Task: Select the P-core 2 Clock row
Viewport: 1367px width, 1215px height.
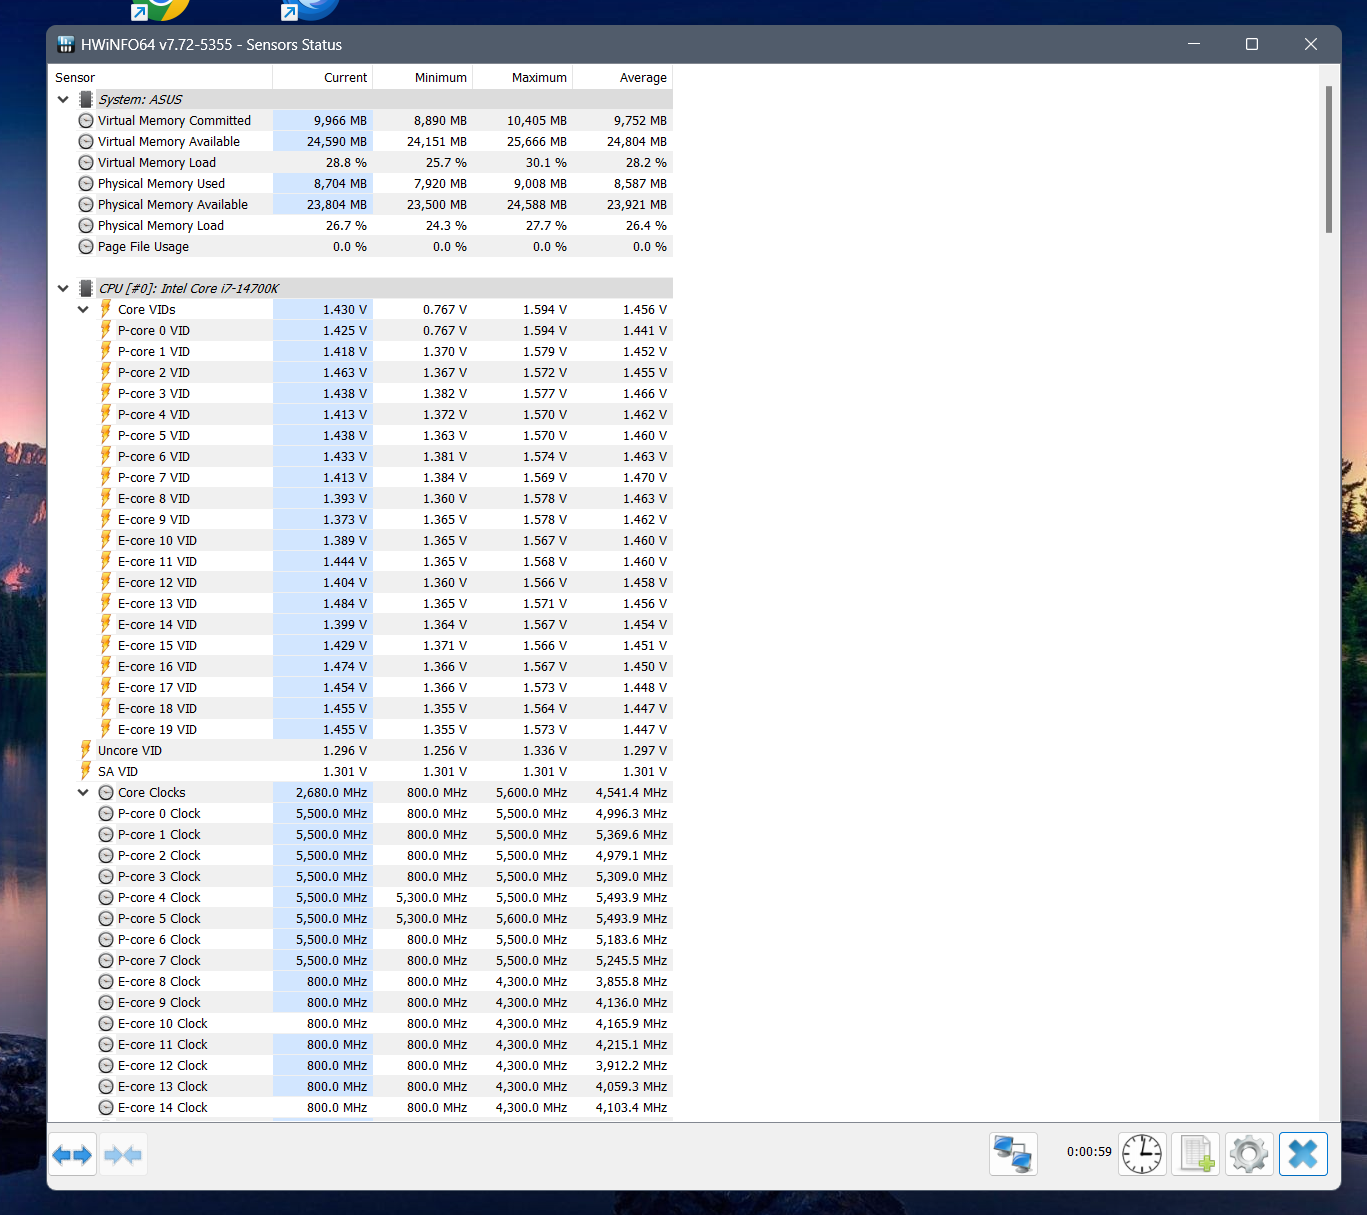Action: (360, 855)
